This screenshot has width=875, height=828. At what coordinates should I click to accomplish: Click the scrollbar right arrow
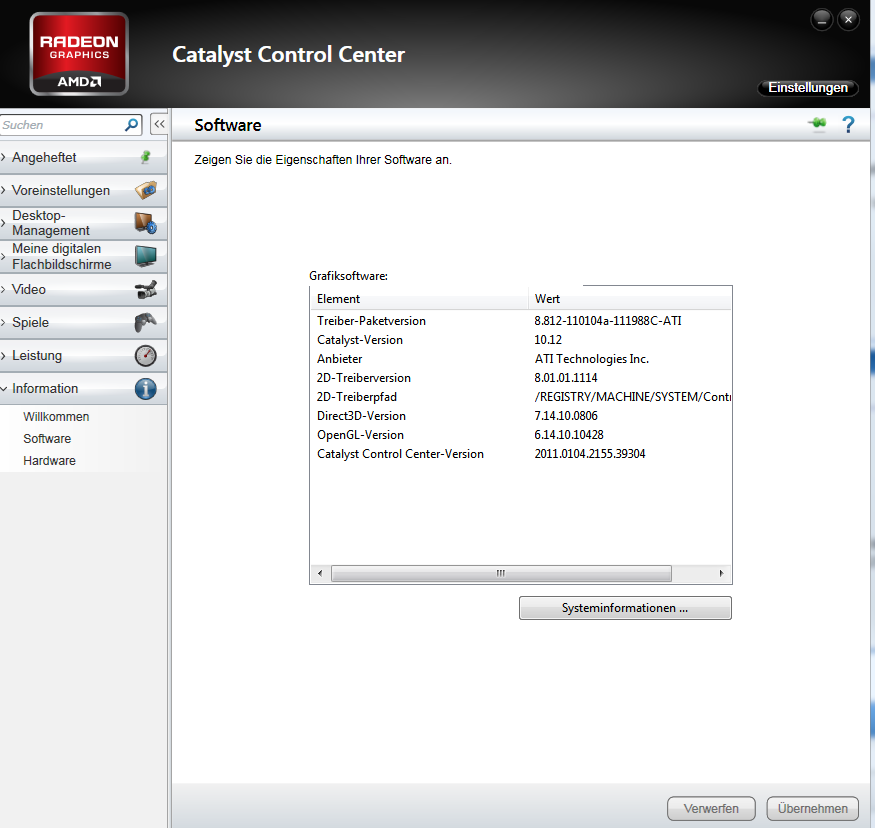721,573
